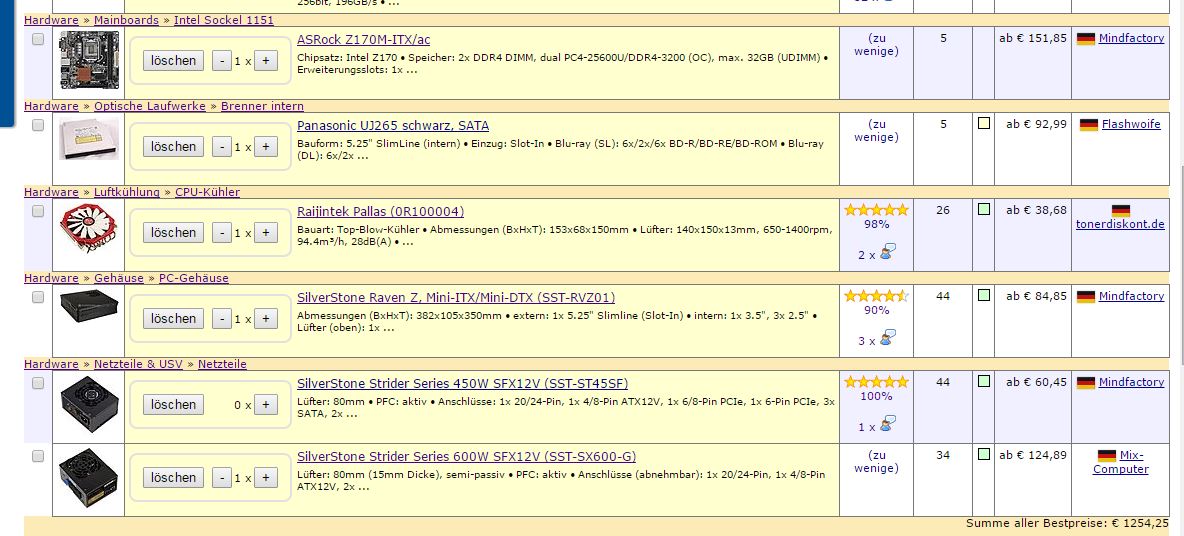Decrease quantity of ASRock Z170M-ITX/ac
The image size is (1184, 536).
pyautogui.click(x=222, y=60)
